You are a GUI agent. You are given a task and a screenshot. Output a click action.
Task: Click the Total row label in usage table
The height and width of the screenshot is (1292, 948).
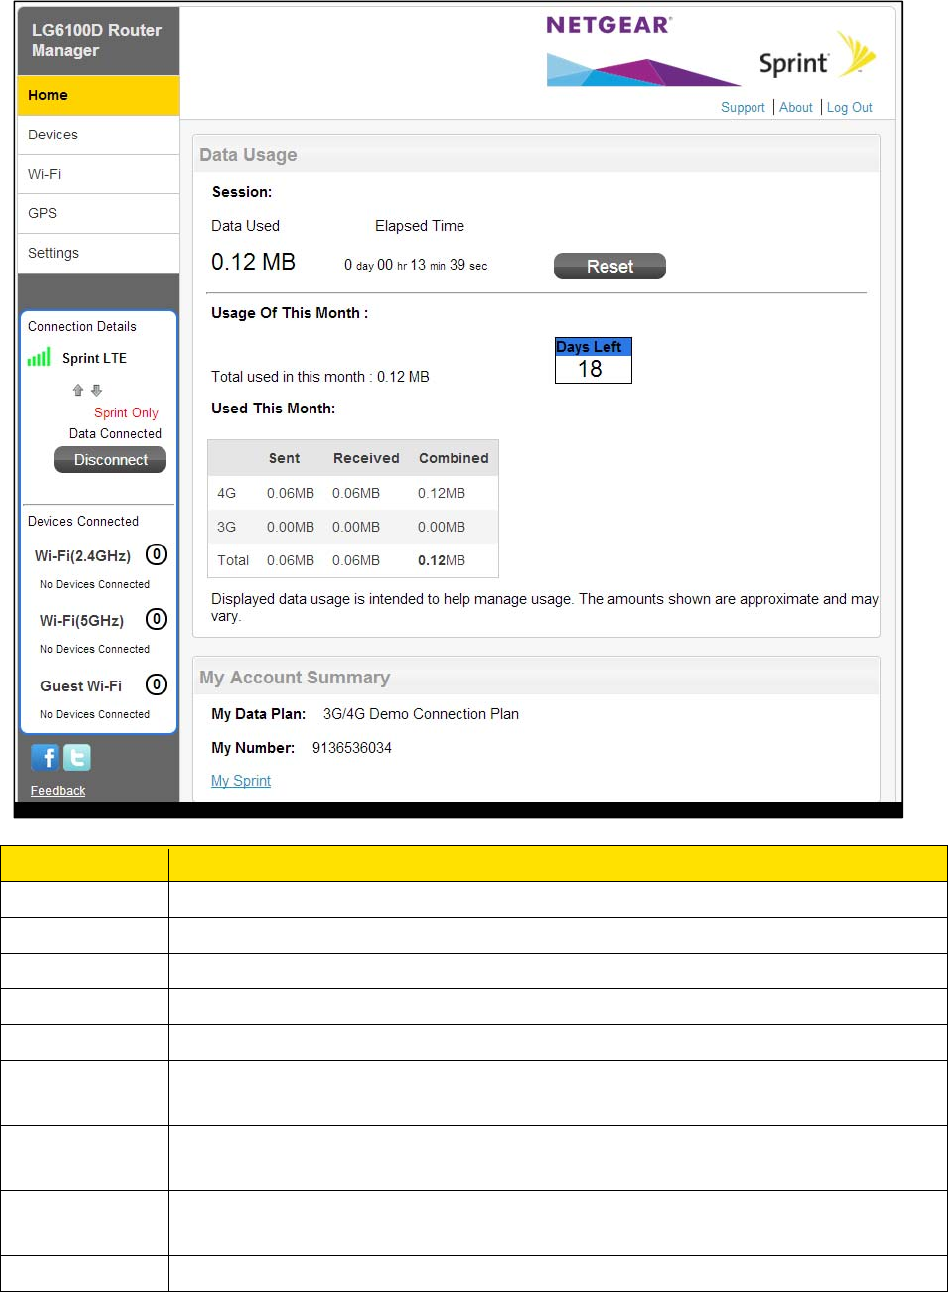pos(233,560)
